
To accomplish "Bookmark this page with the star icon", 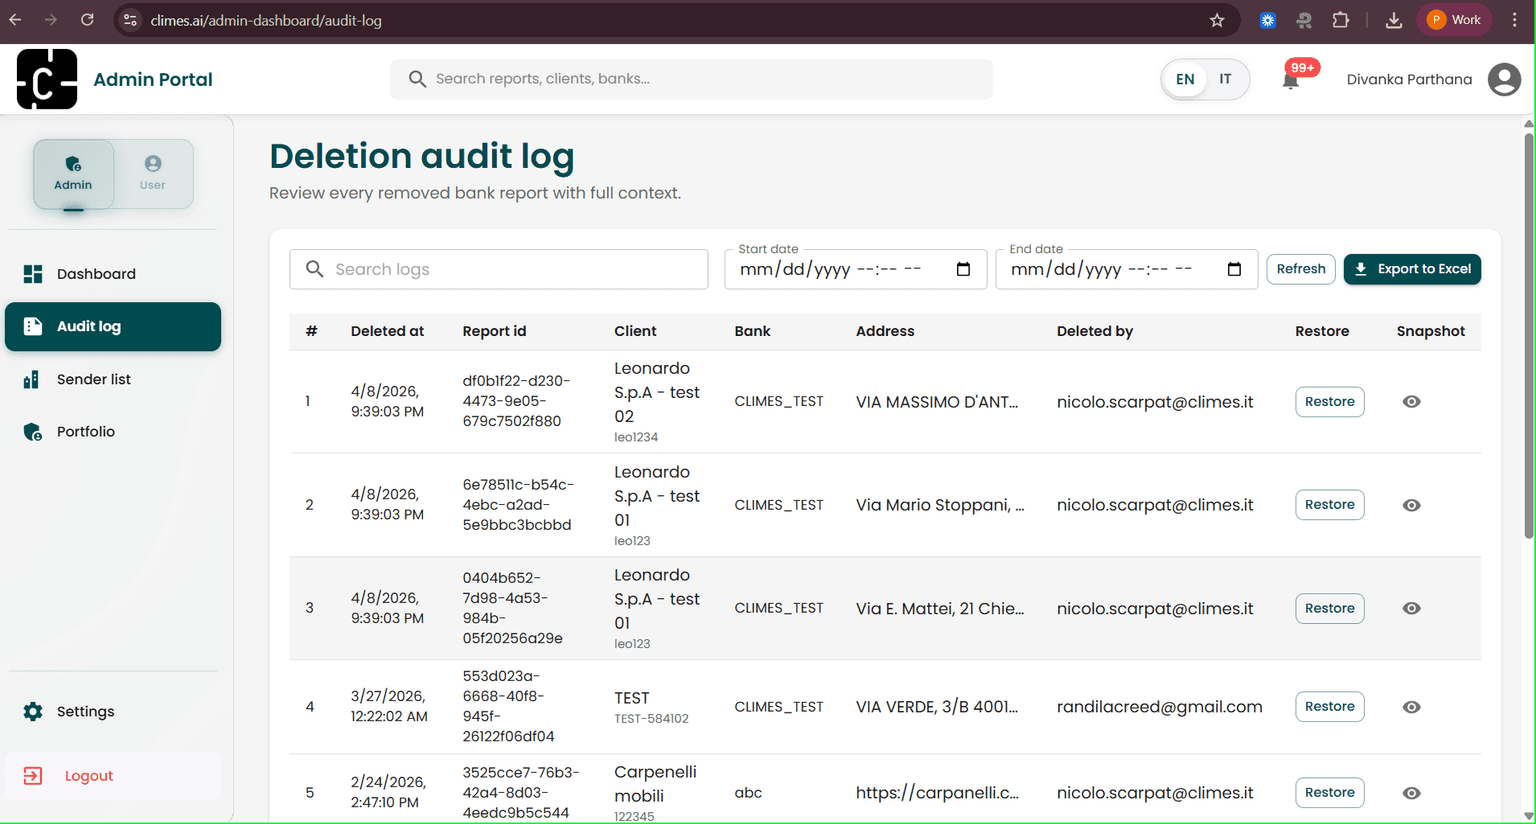I will click(x=1217, y=20).
